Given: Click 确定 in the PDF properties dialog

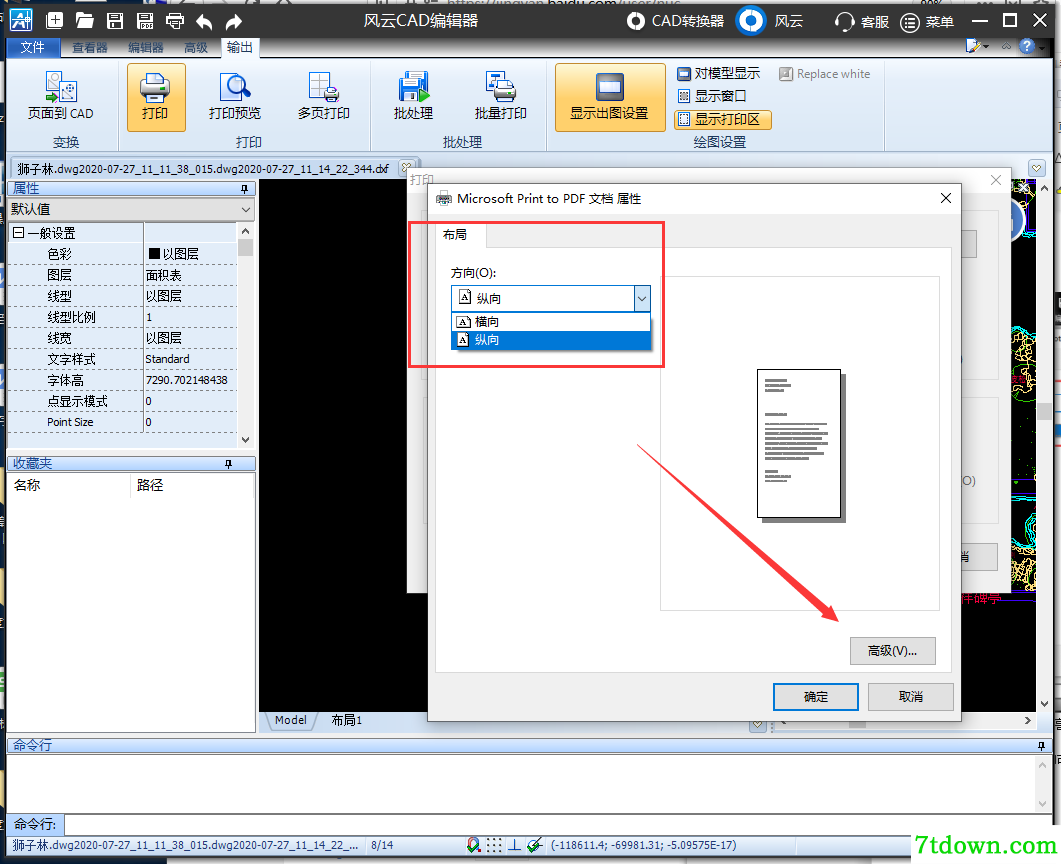Looking at the screenshot, I should (x=815, y=696).
